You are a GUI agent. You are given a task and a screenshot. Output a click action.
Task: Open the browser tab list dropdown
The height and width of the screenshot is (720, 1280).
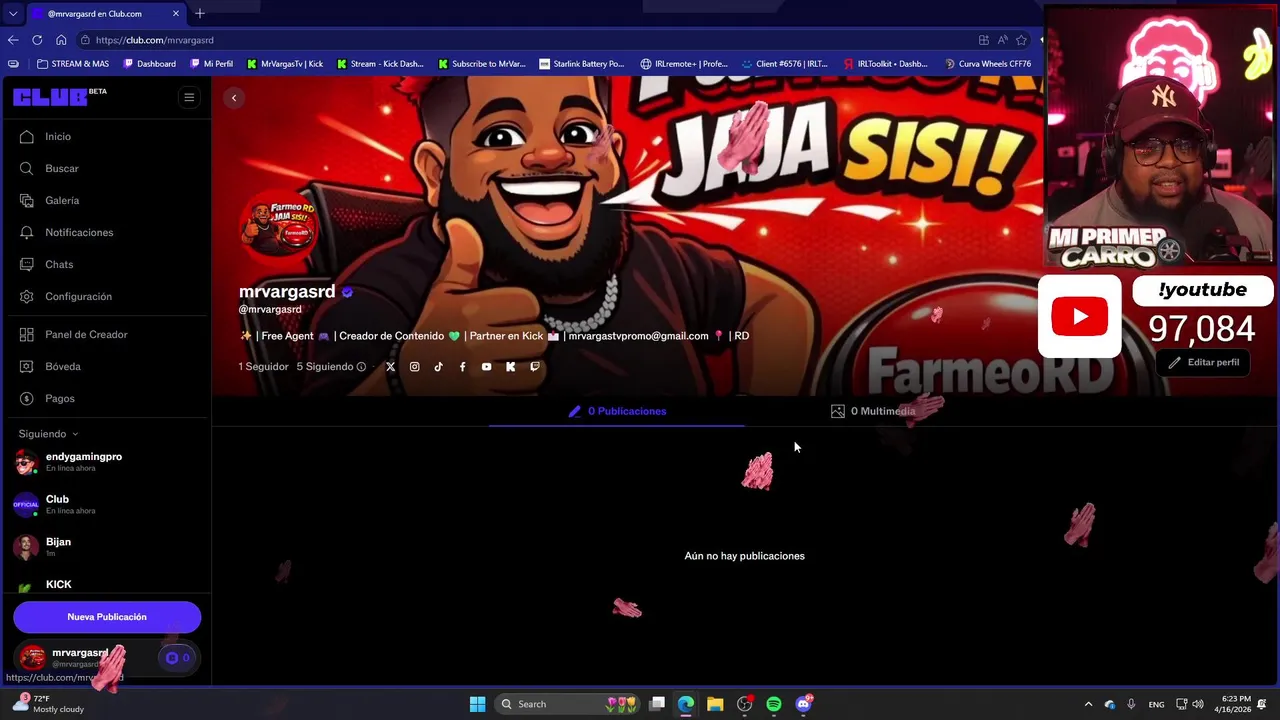(12, 13)
